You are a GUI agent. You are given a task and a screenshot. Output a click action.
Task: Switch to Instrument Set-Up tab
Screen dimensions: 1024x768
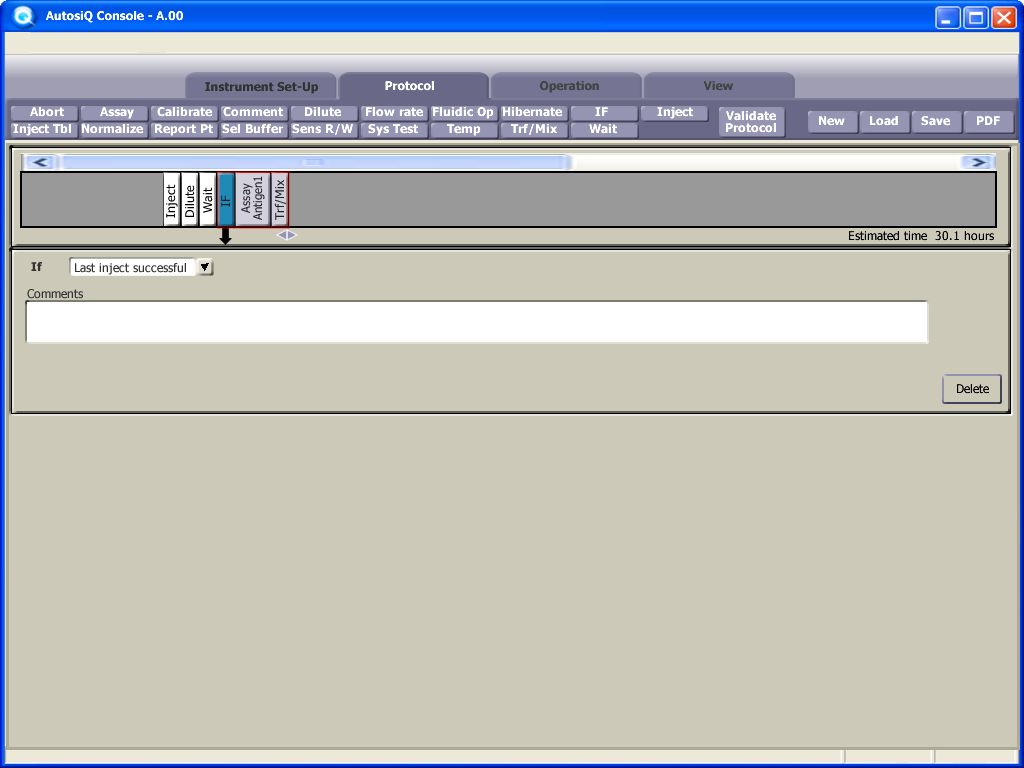(261, 86)
